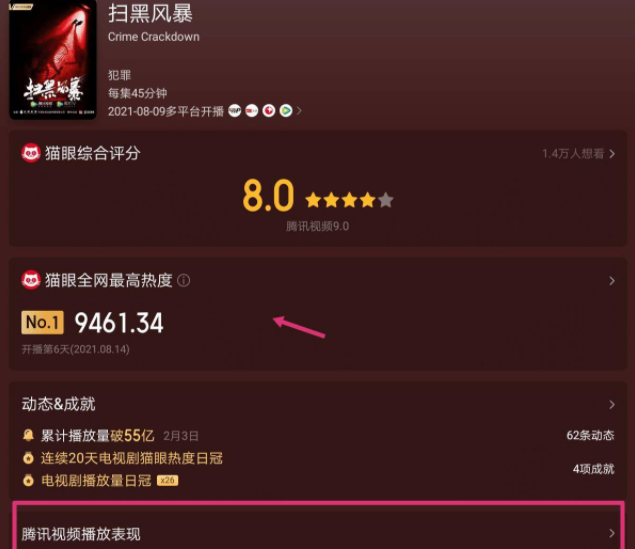
Task: Click the first broadcast platform icon
Action: [234, 111]
